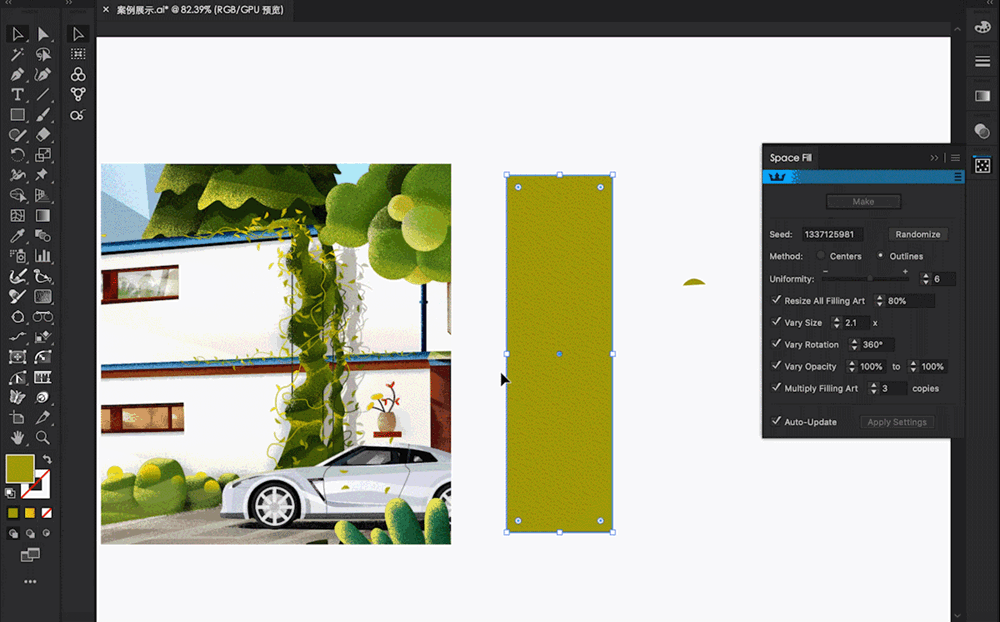The height and width of the screenshot is (622, 1000).
Task: Select the Mesh tool
Action: pyautogui.click(x=17, y=216)
